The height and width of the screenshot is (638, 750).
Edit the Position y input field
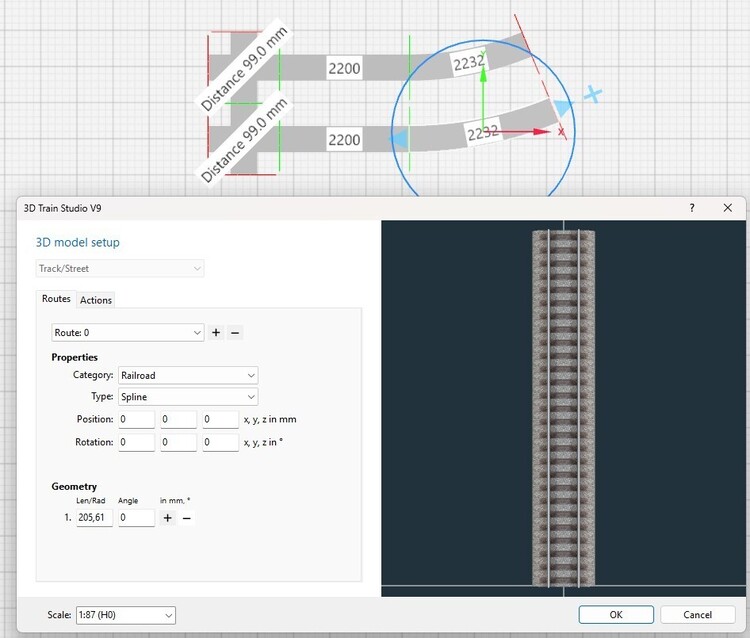point(178,419)
